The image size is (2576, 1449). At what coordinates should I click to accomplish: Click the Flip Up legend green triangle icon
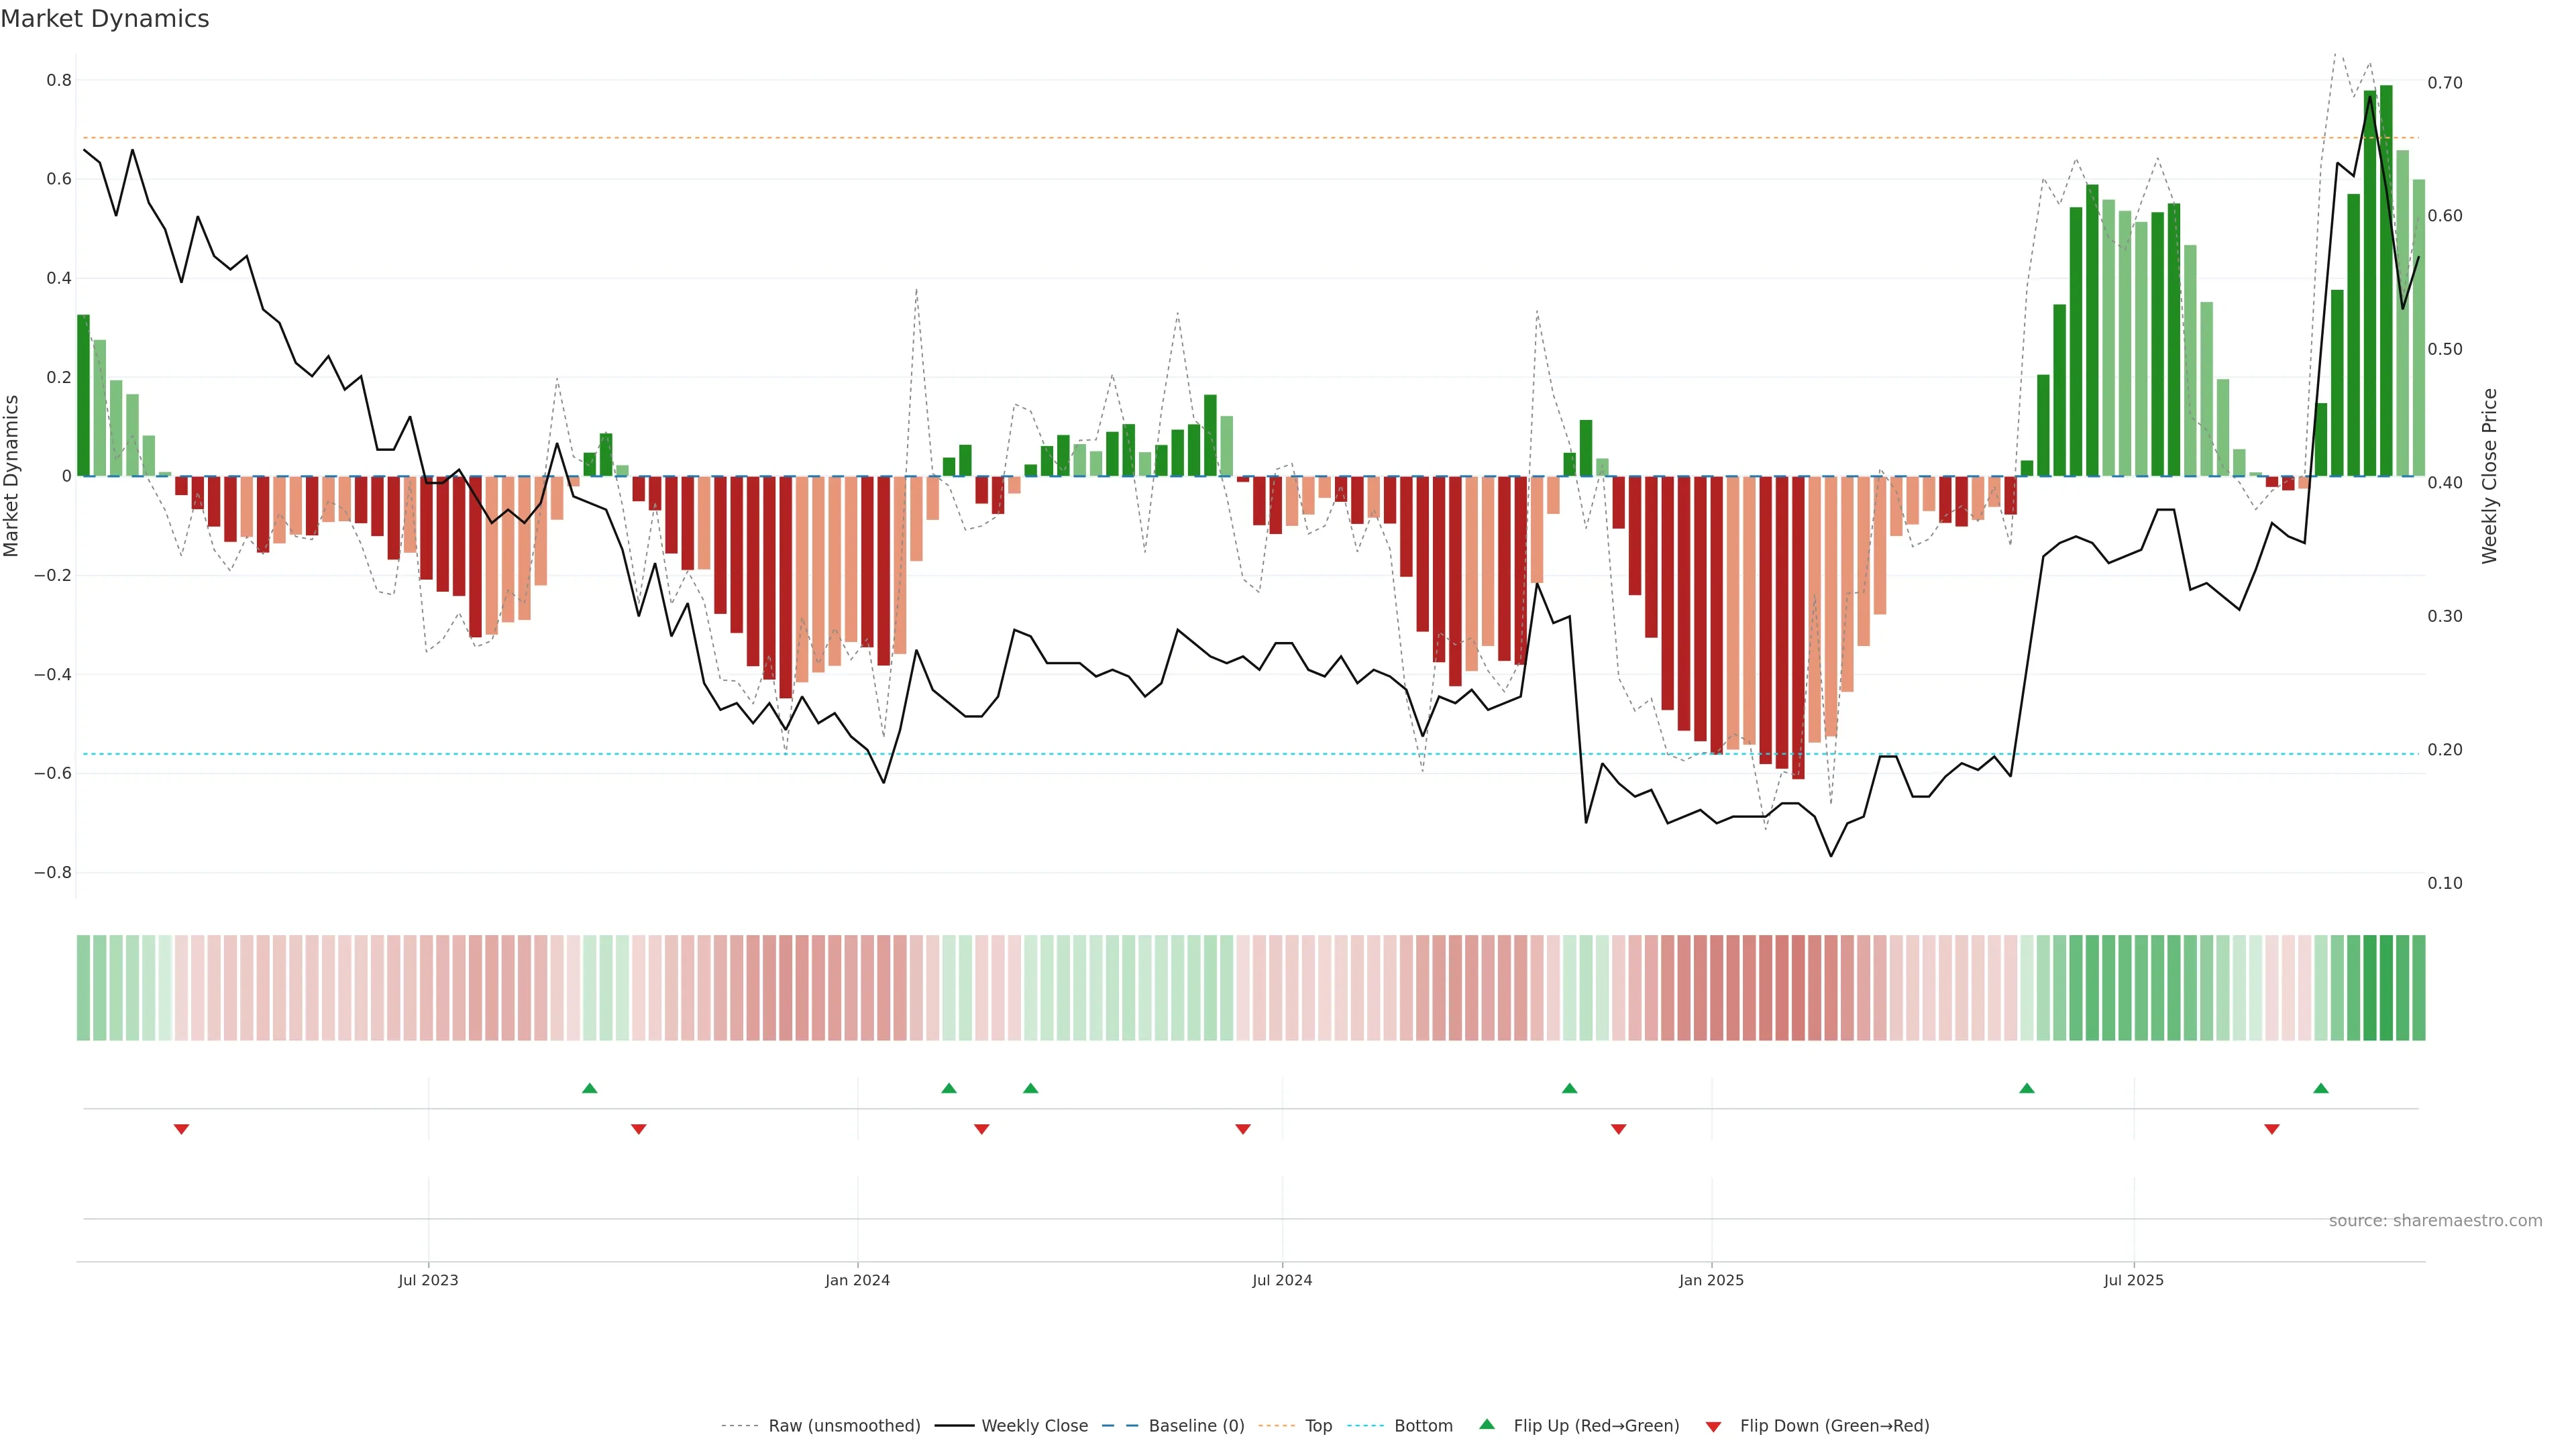[x=1487, y=1424]
